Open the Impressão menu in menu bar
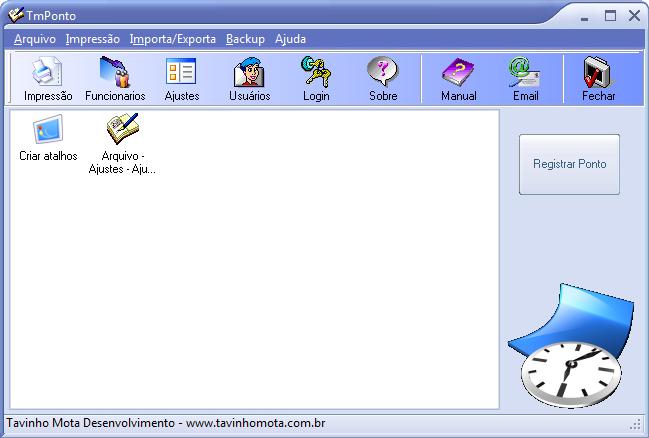This screenshot has width=649, height=438. tap(92, 39)
